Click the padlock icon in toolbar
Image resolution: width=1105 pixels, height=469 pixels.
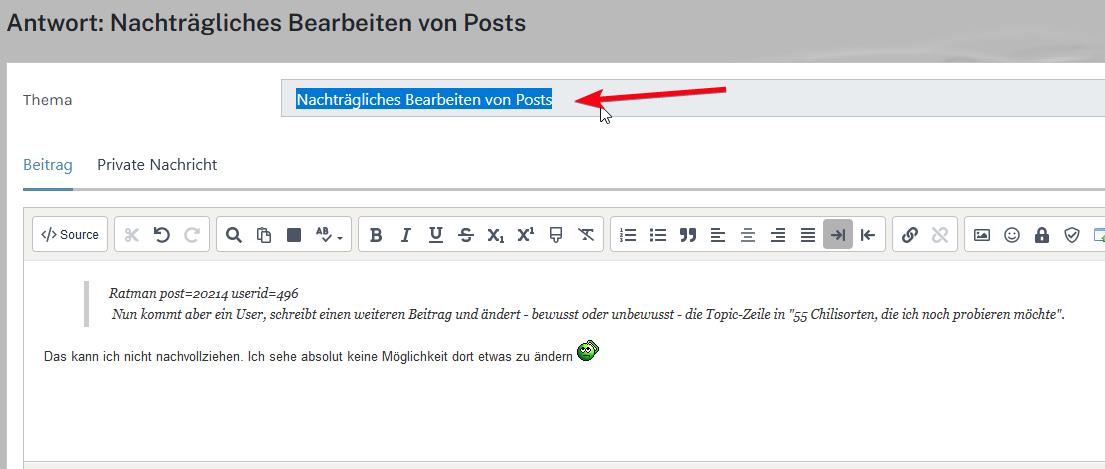1042,235
